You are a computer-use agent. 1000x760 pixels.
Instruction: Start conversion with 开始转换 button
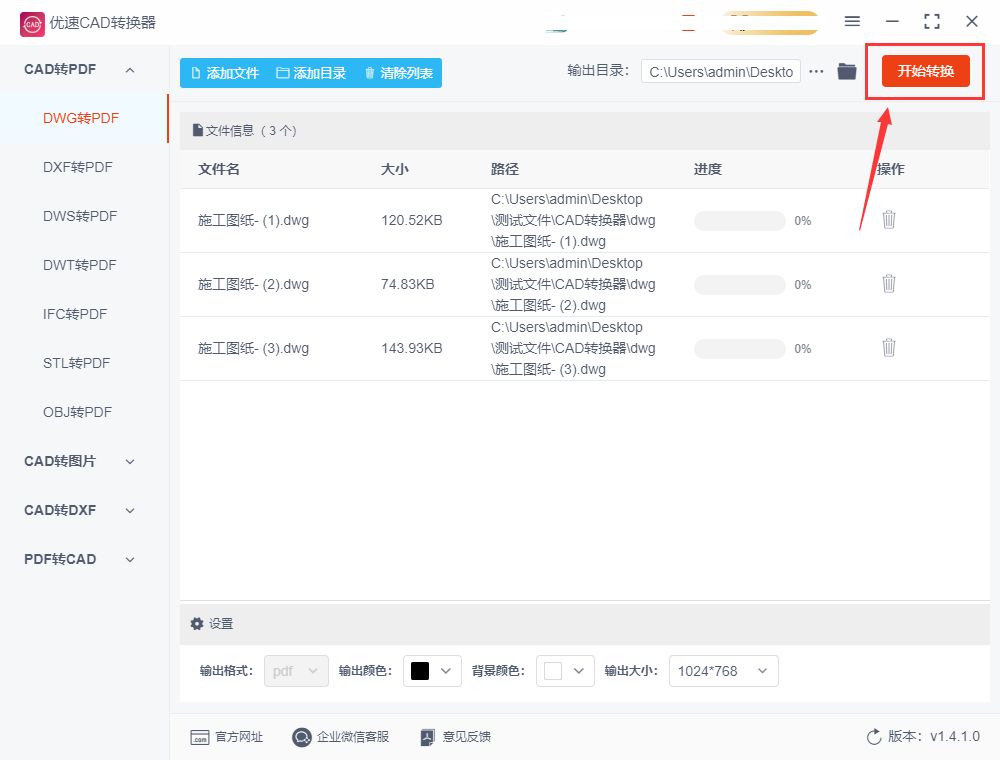pos(925,71)
